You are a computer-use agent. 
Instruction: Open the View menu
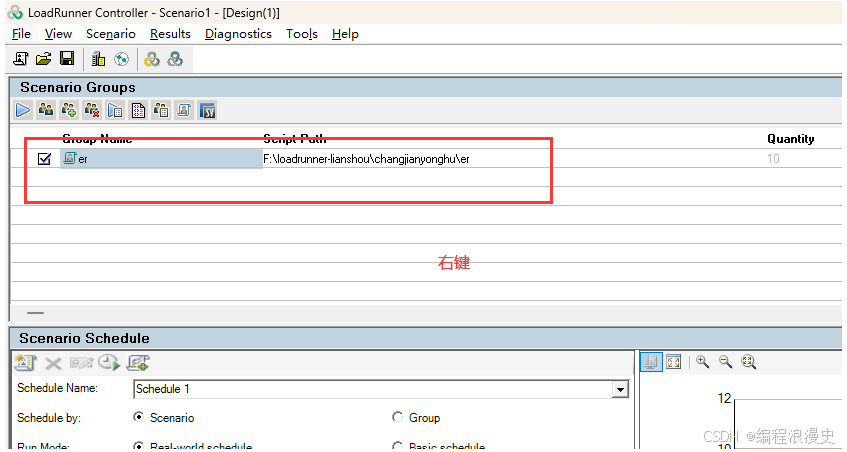point(58,34)
